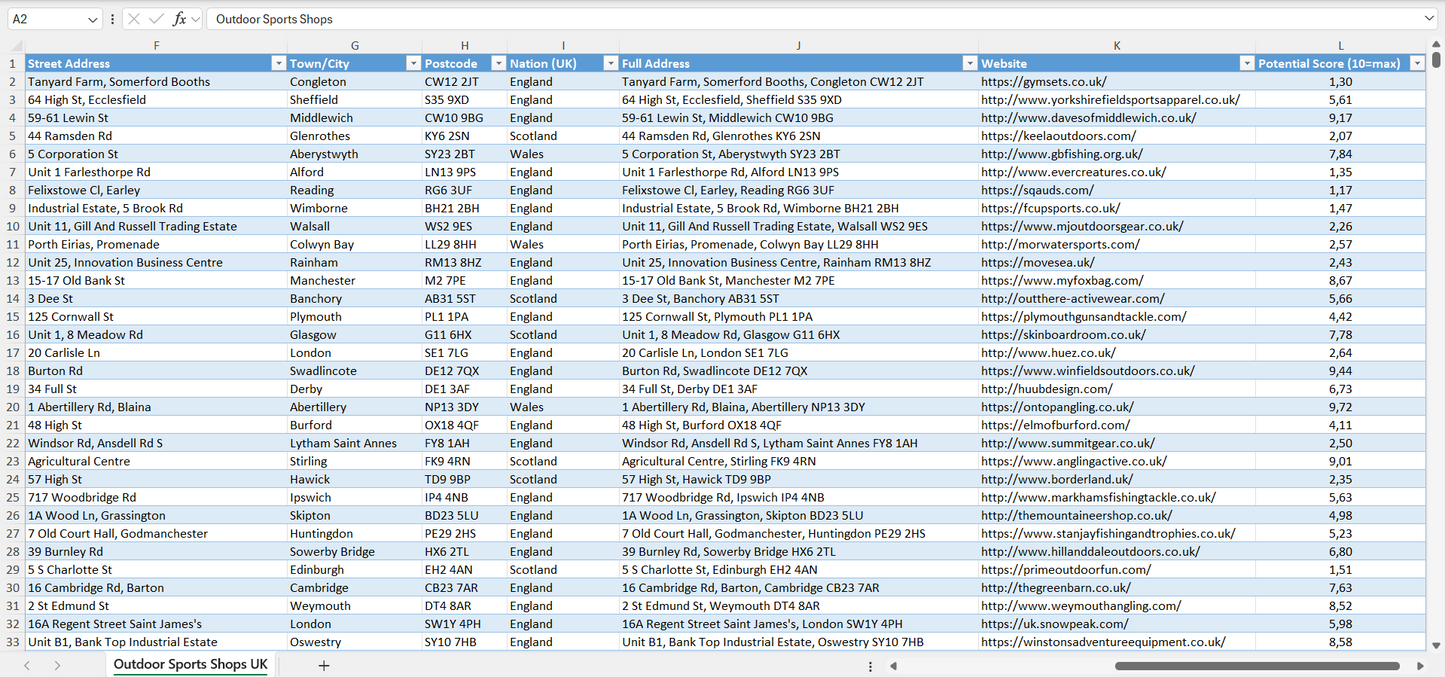This screenshot has height=677, width=1445.
Task: Click the confirm entry checkmark icon
Action: point(155,19)
